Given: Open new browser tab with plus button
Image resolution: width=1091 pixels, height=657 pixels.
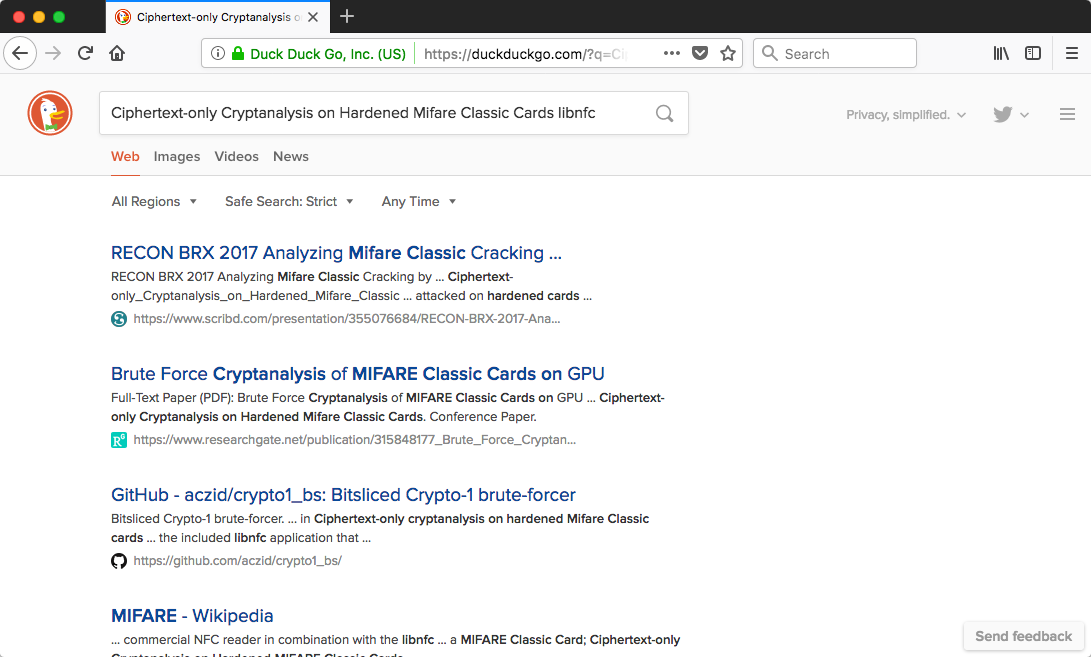Looking at the screenshot, I should [347, 16].
